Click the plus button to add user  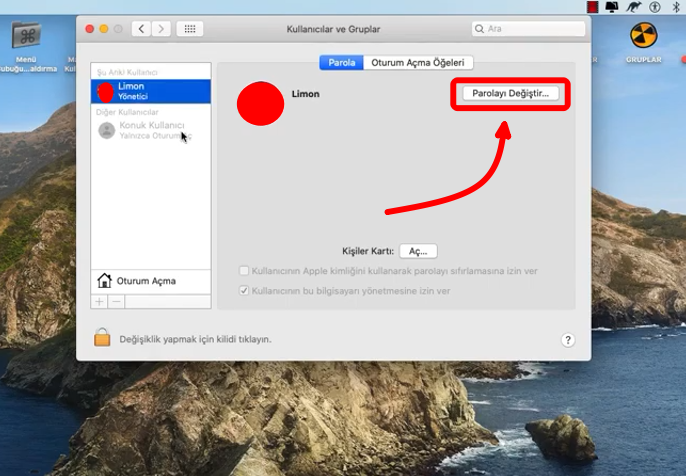(x=99, y=301)
